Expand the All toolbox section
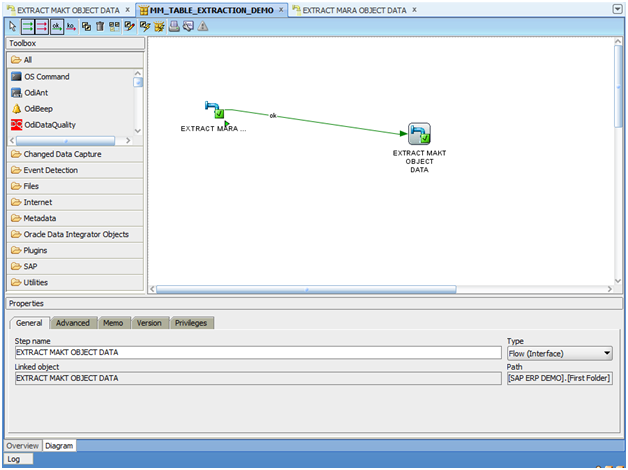The width and height of the screenshot is (628, 470). click(x=75, y=60)
